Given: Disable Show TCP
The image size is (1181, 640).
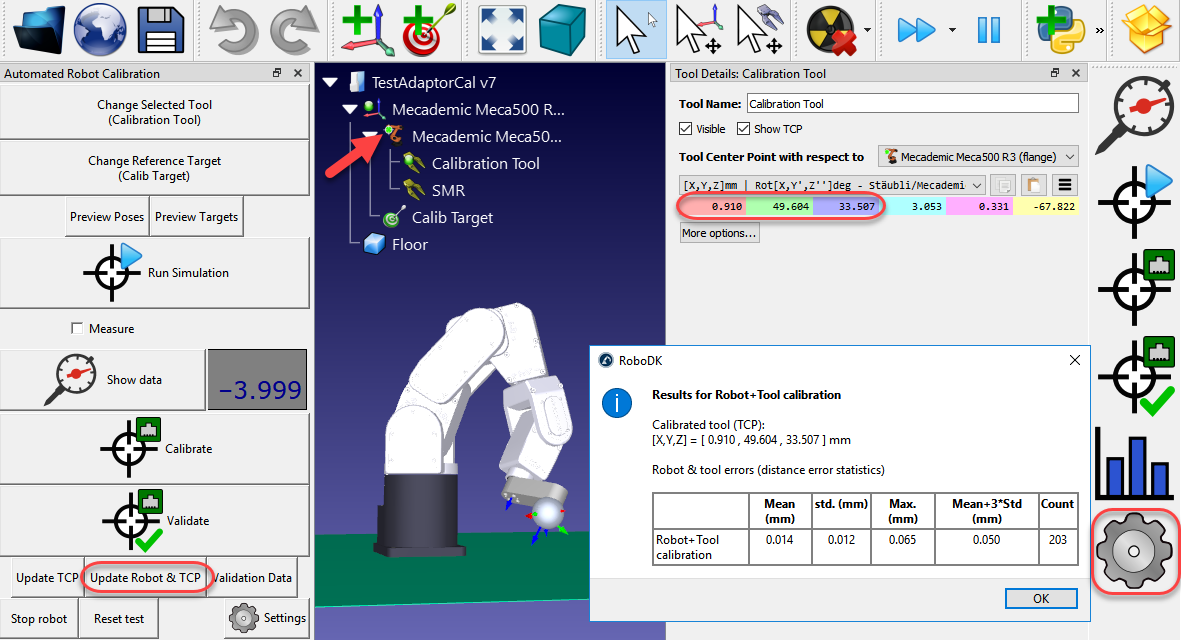Looking at the screenshot, I should click(x=744, y=128).
